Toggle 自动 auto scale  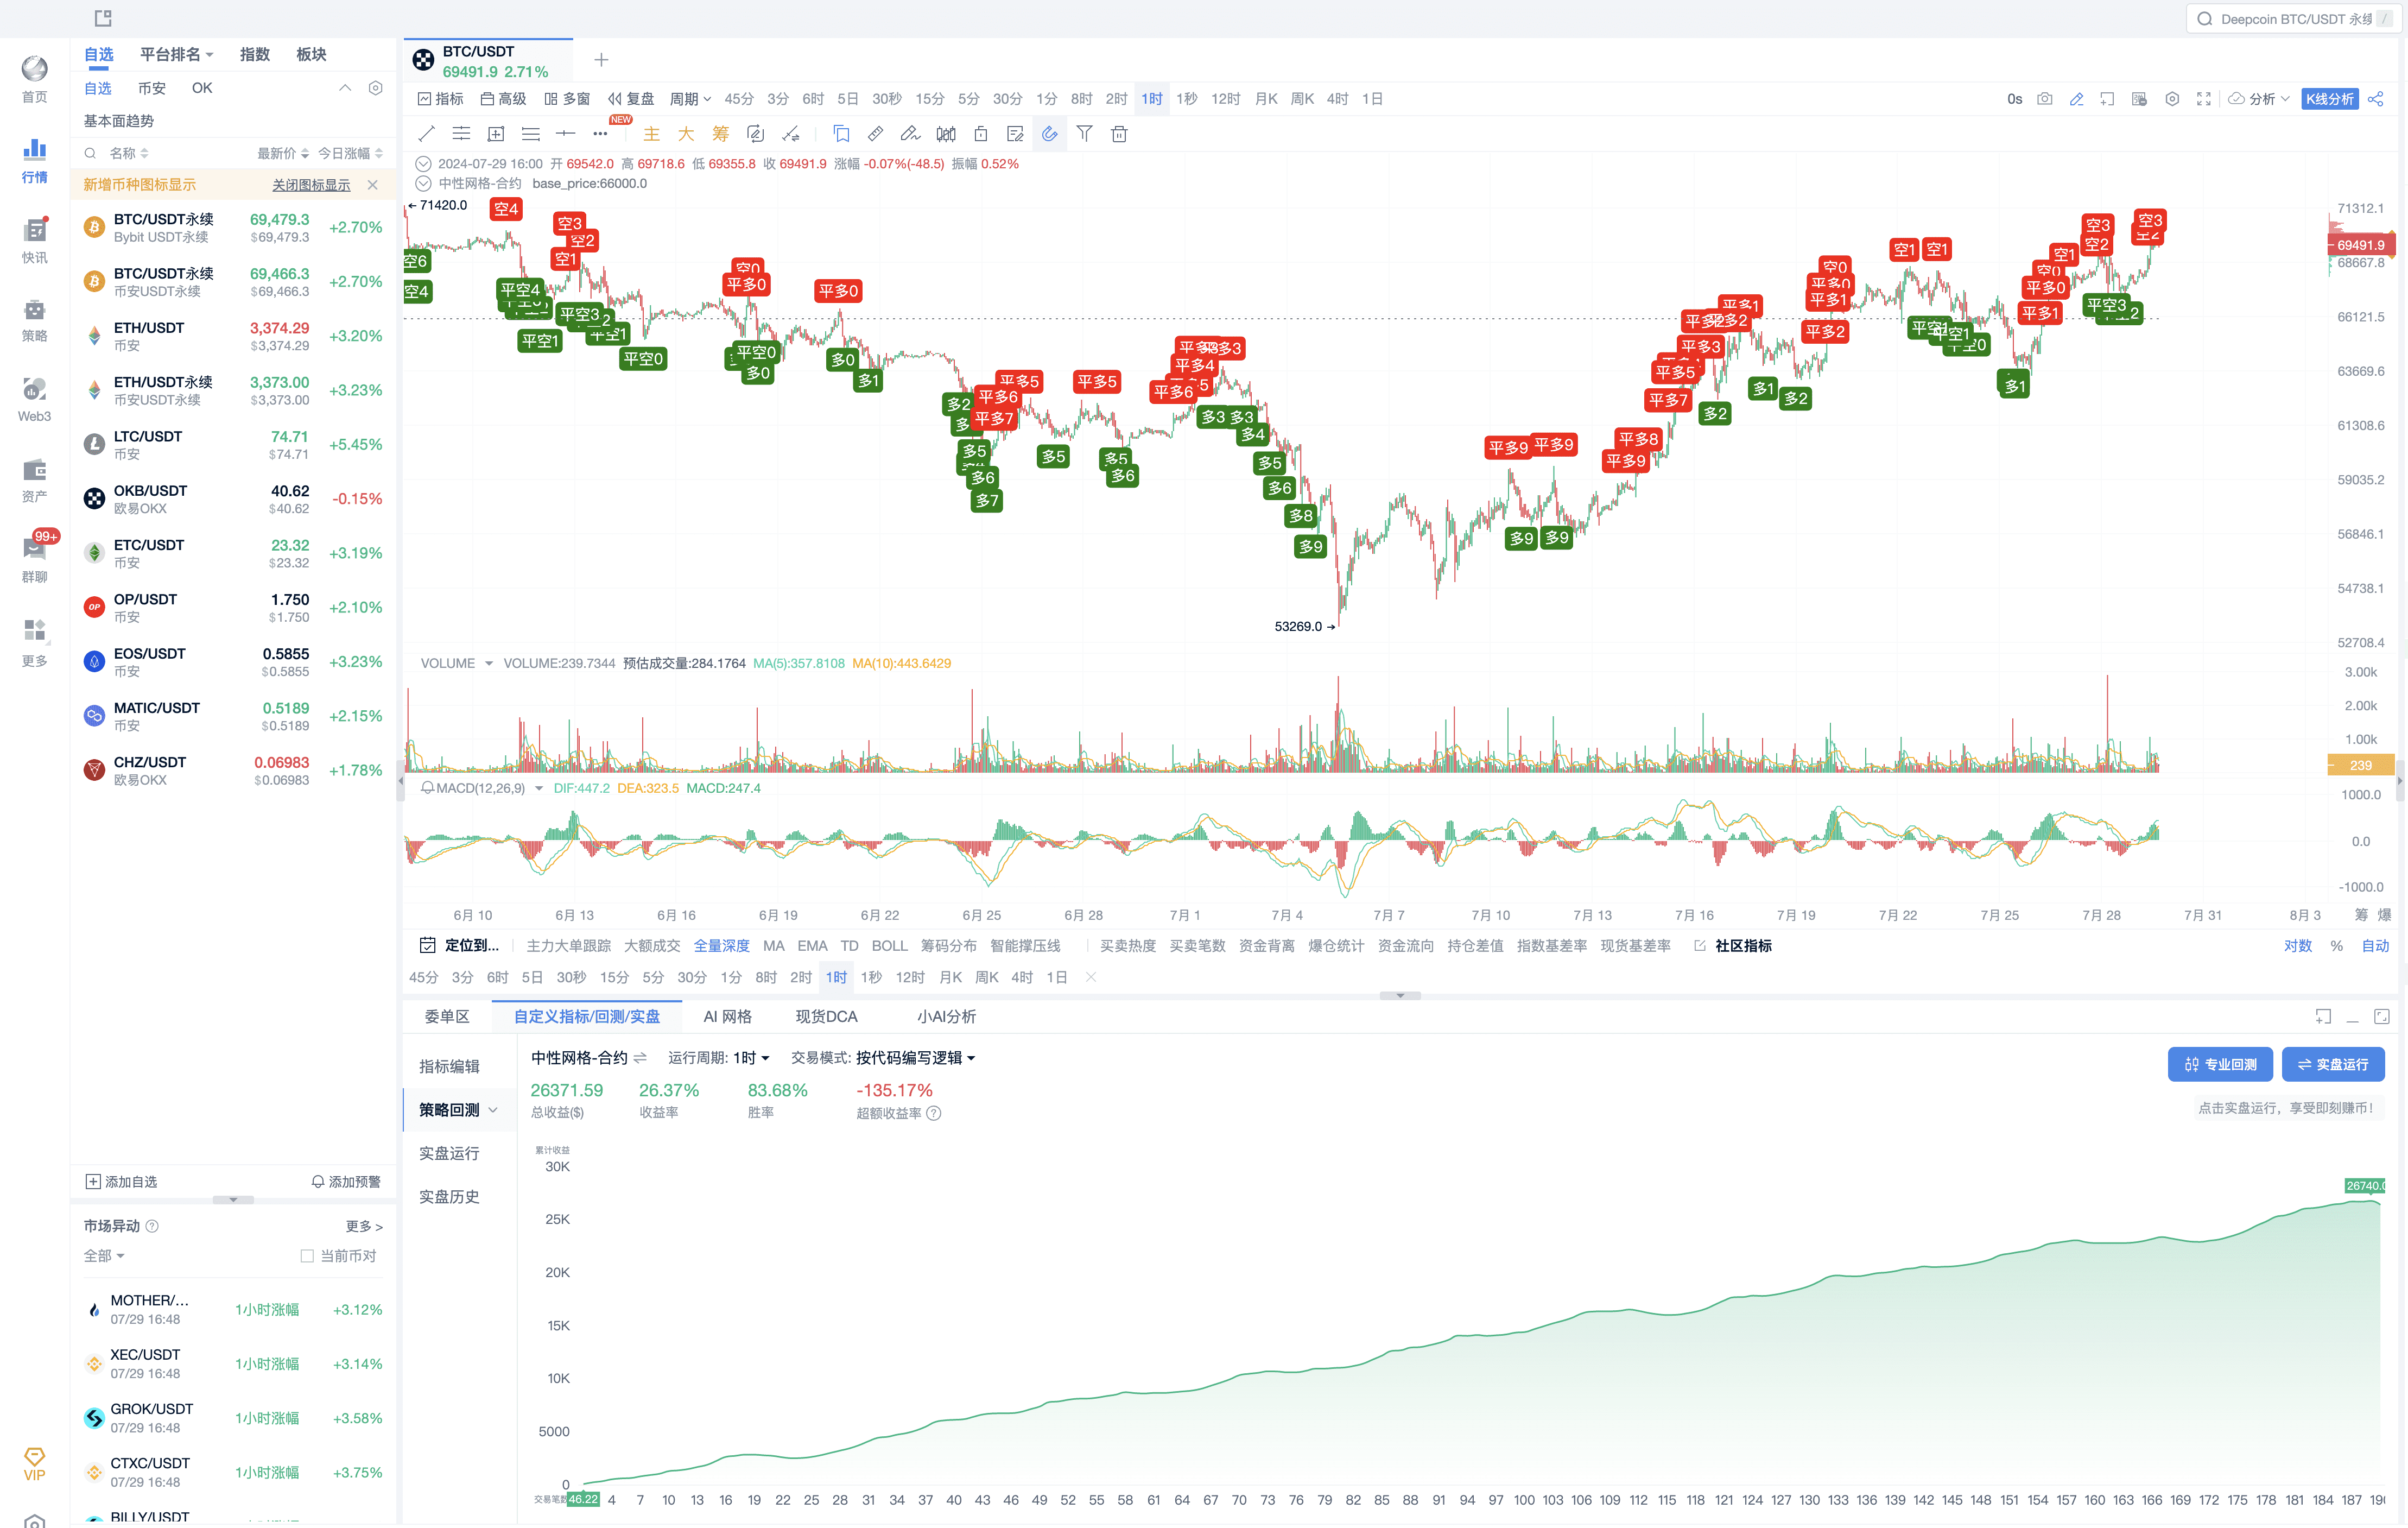click(x=2375, y=946)
